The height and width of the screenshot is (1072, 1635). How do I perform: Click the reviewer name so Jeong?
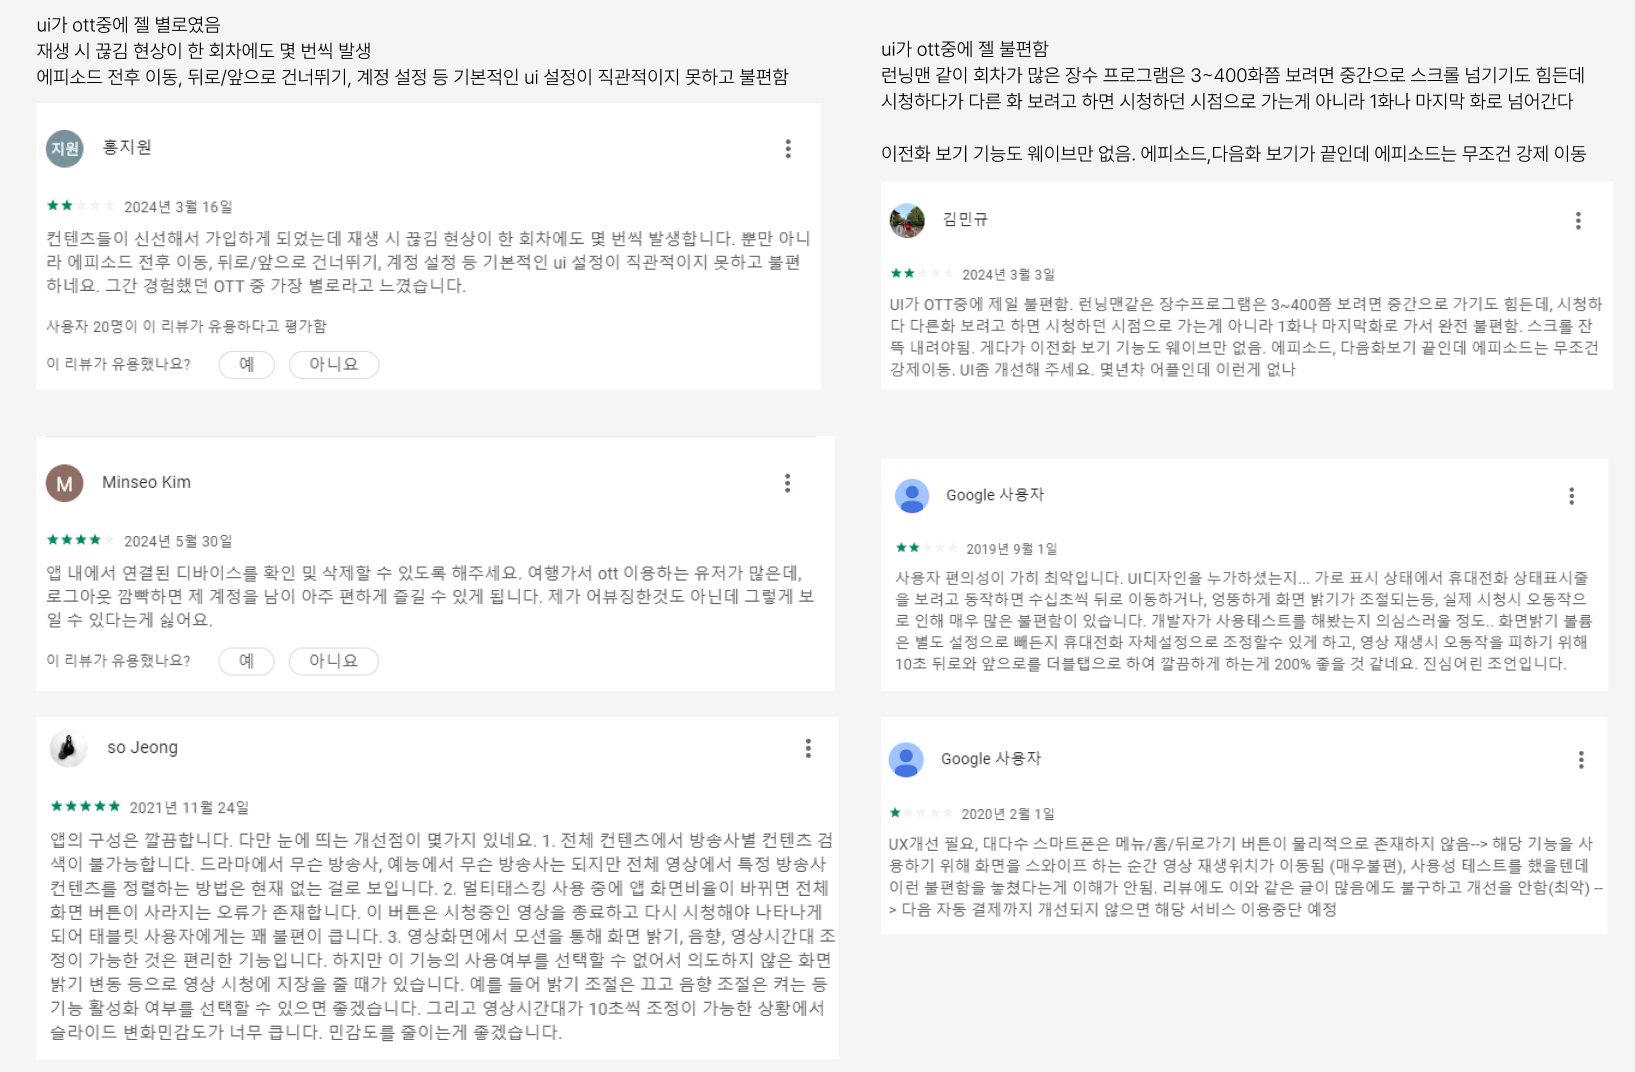(143, 747)
